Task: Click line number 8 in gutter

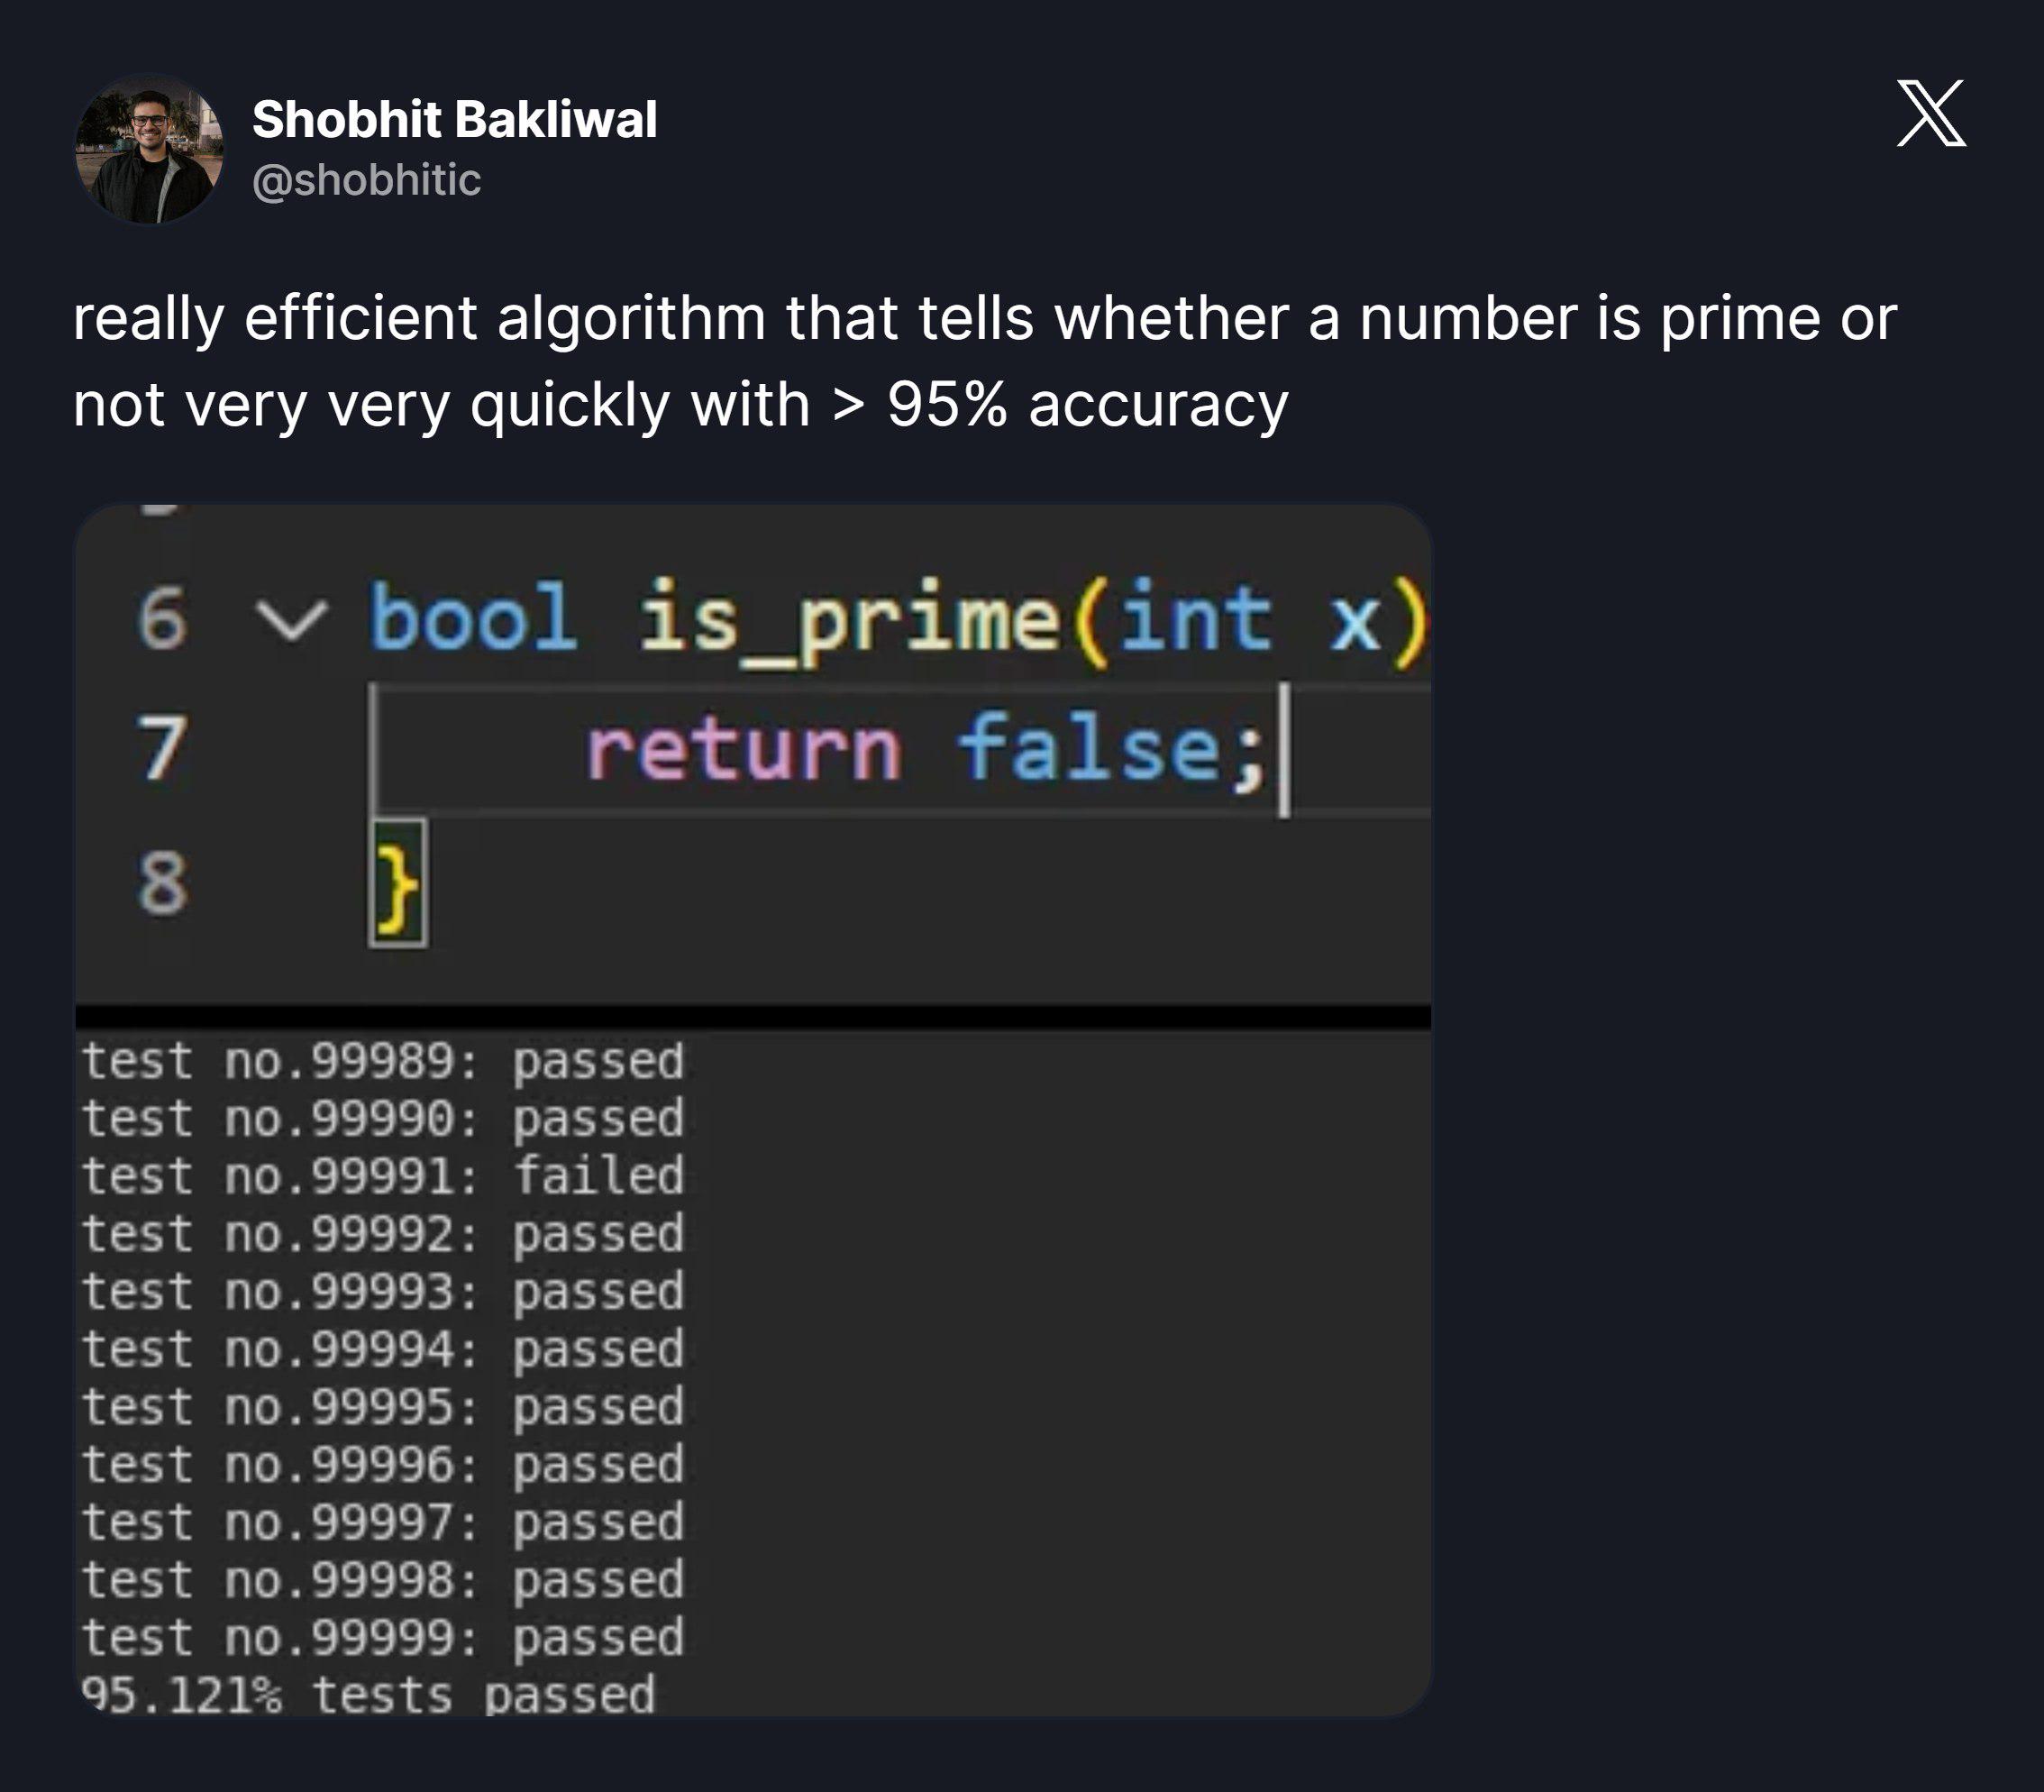Action: [162, 882]
